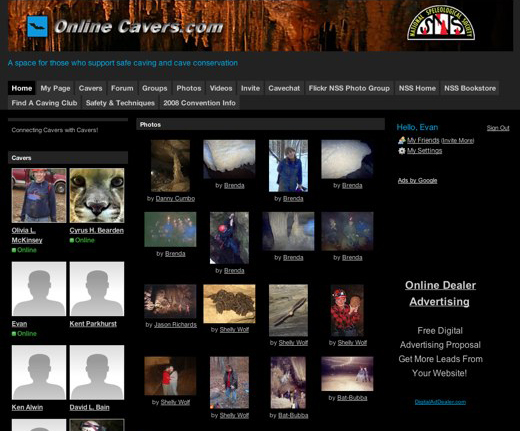The image size is (520, 431).
Task: Open the Forum tab
Action: (x=122, y=88)
